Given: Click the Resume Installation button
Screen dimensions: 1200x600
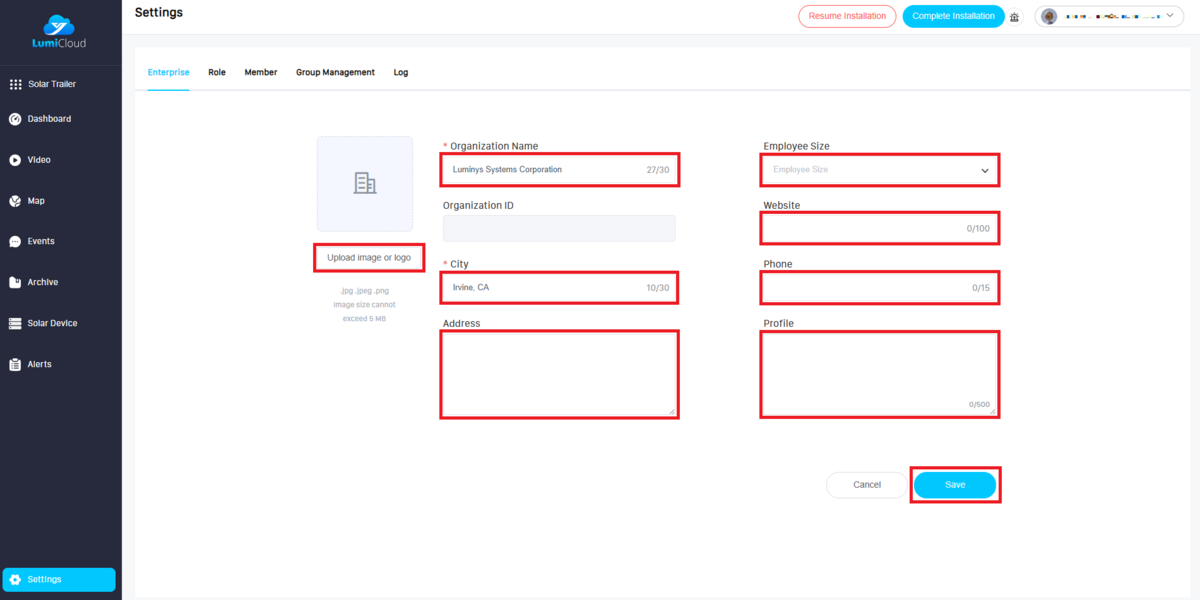Looking at the screenshot, I should point(847,17).
